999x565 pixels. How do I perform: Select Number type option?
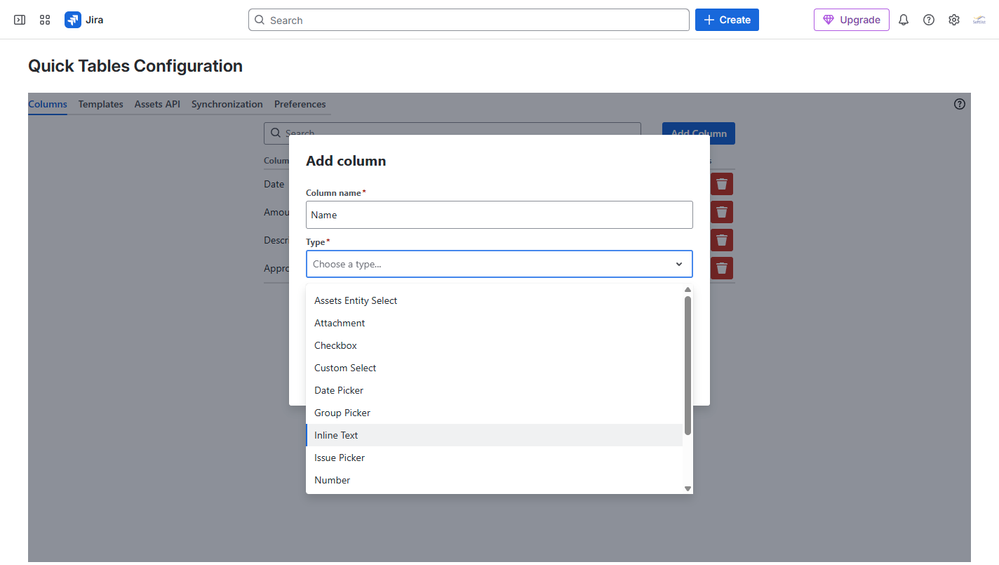[x=494, y=480]
